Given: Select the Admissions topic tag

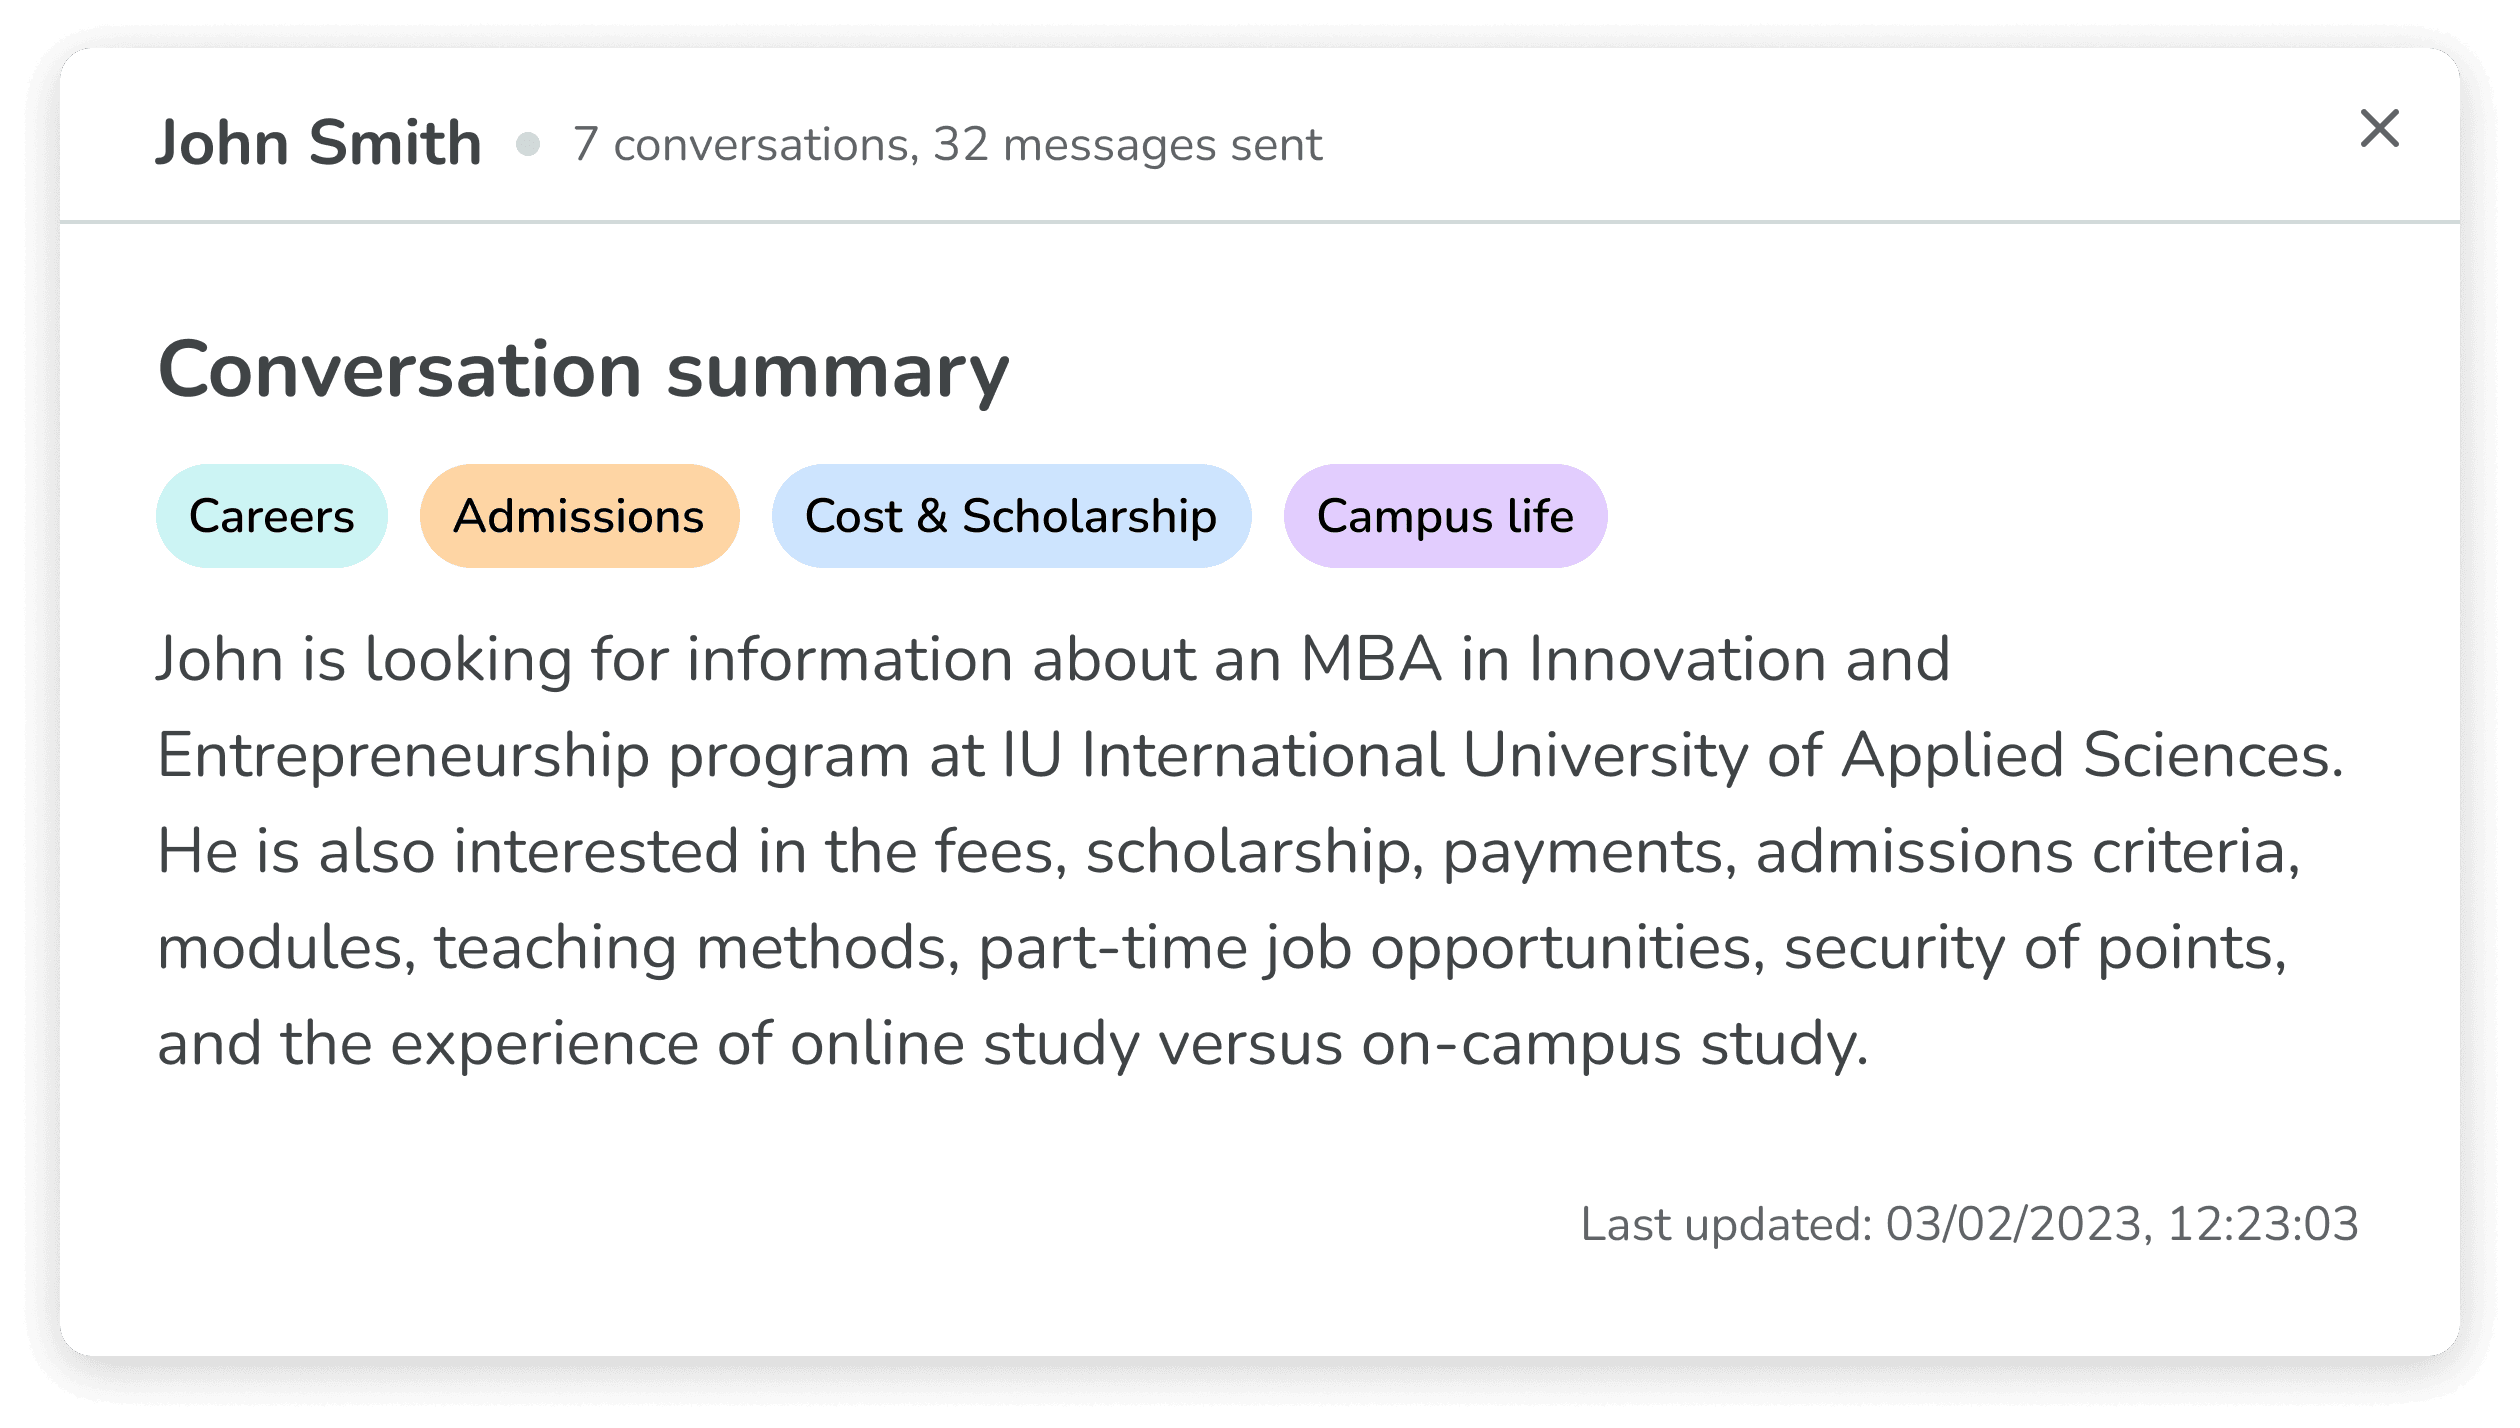Looking at the screenshot, I should click(579, 516).
